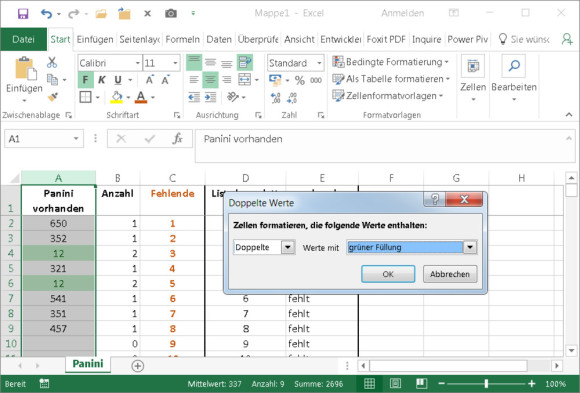This screenshot has height=393, width=580.
Task: Open the Datei tab
Action: click(23, 39)
